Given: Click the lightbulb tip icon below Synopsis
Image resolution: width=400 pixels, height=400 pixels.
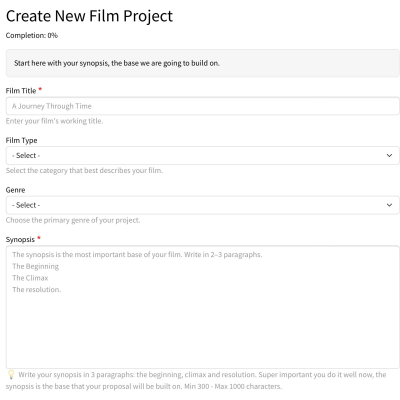Looking at the screenshot, I should click(x=11, y=375).
